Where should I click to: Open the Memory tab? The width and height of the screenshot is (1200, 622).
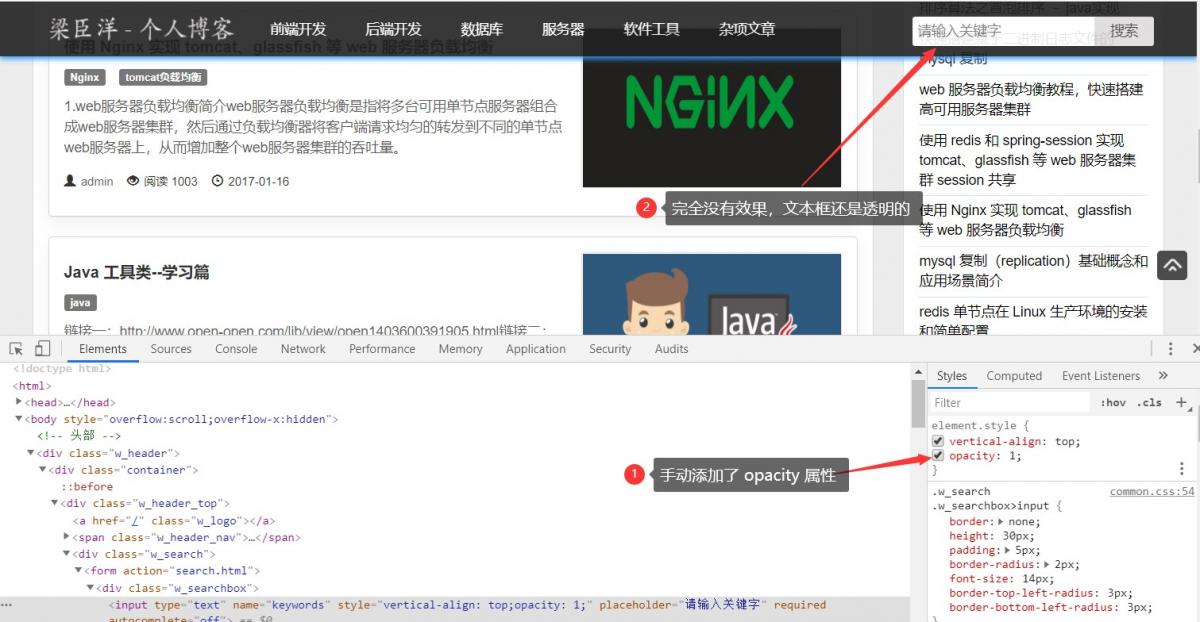tap(460, 349)
